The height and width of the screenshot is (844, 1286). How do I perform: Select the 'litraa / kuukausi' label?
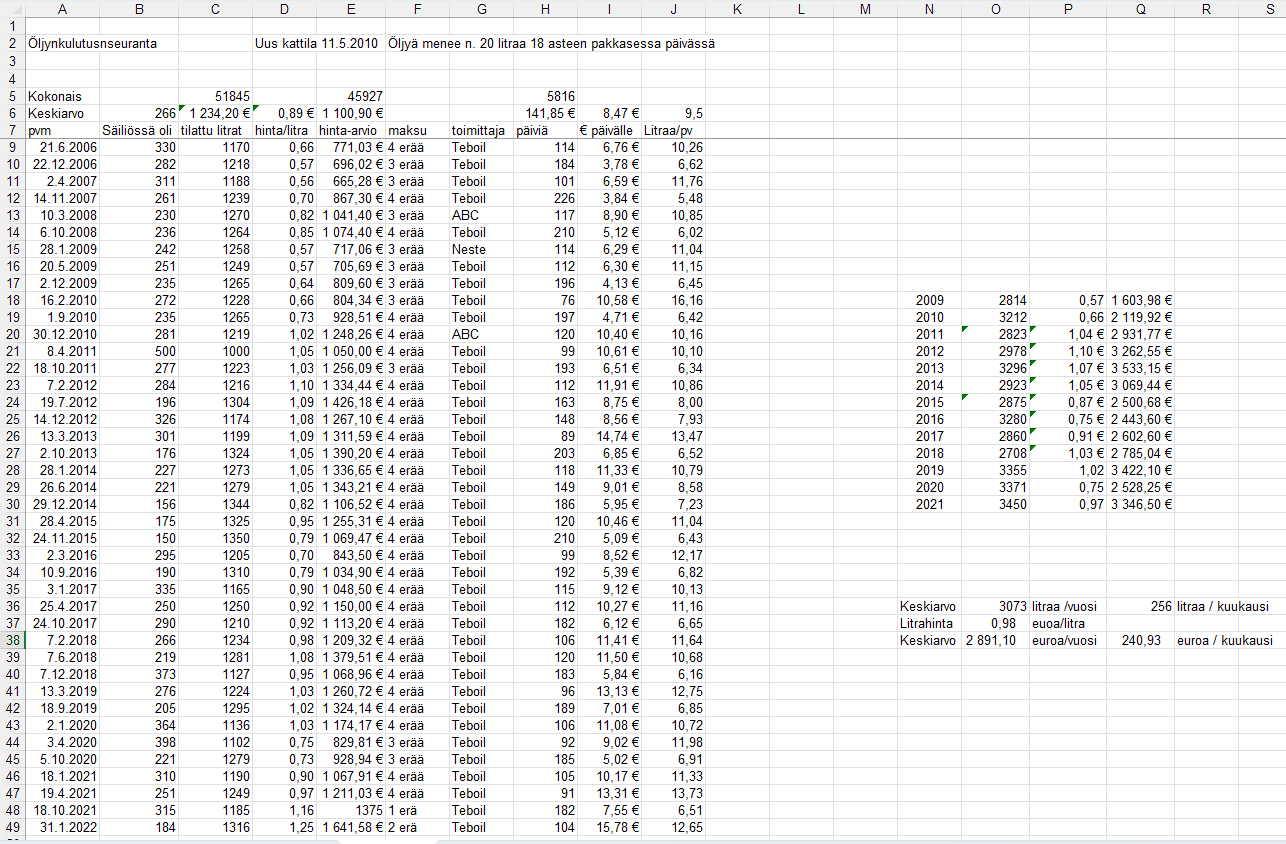tap(1223, 606)
